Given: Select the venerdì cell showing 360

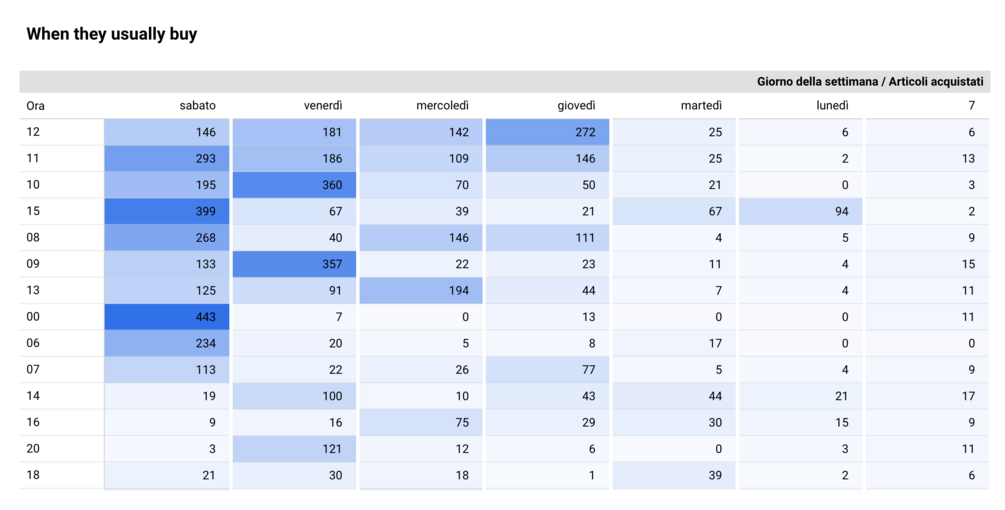Looking at the screenshot, I should coord(294,185).
